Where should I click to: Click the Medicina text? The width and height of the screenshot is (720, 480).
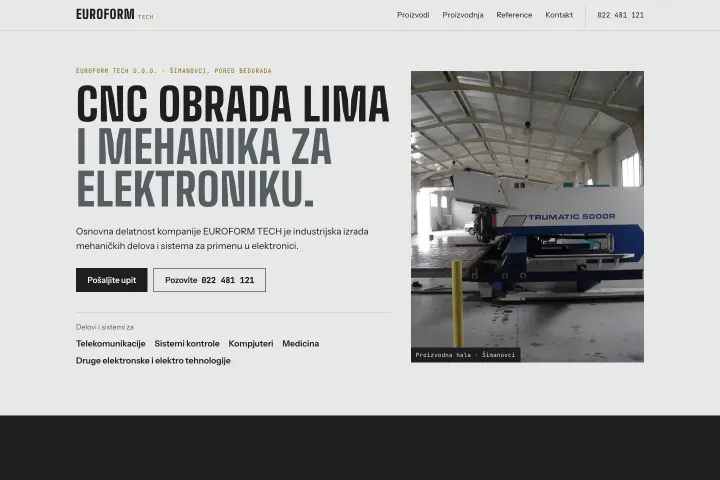tap(300, 344)
